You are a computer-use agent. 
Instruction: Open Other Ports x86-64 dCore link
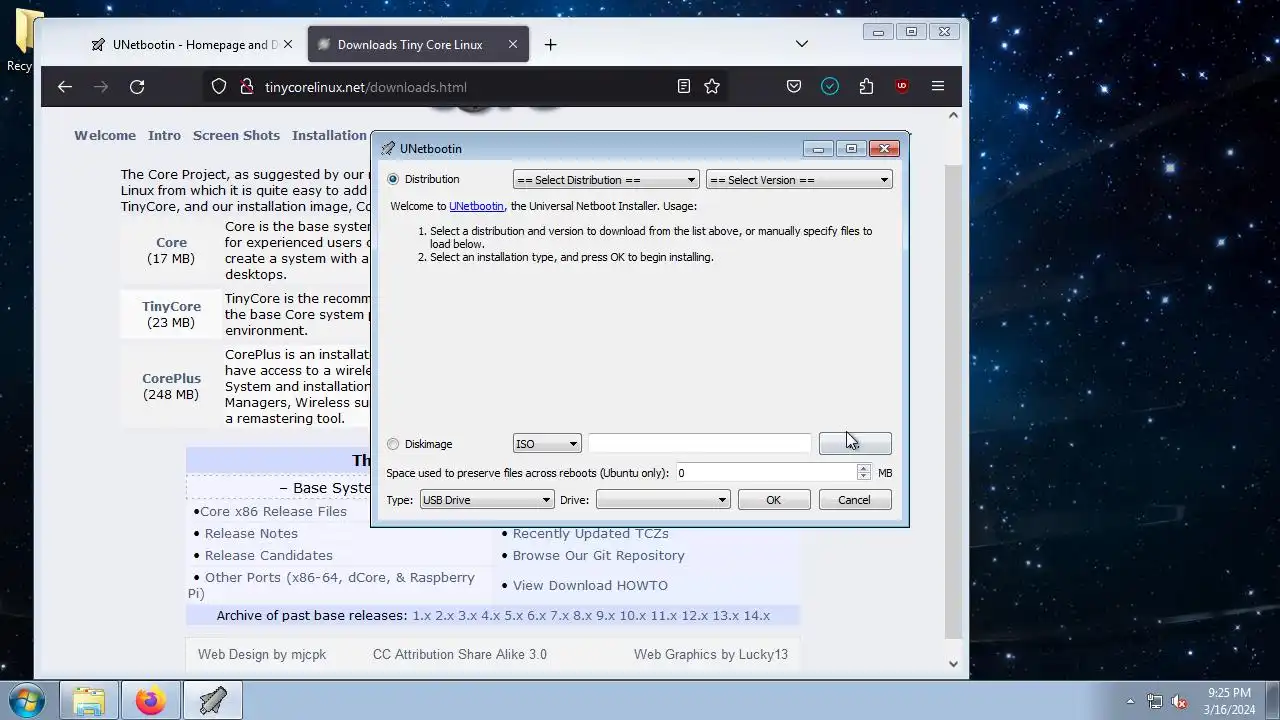331,585
